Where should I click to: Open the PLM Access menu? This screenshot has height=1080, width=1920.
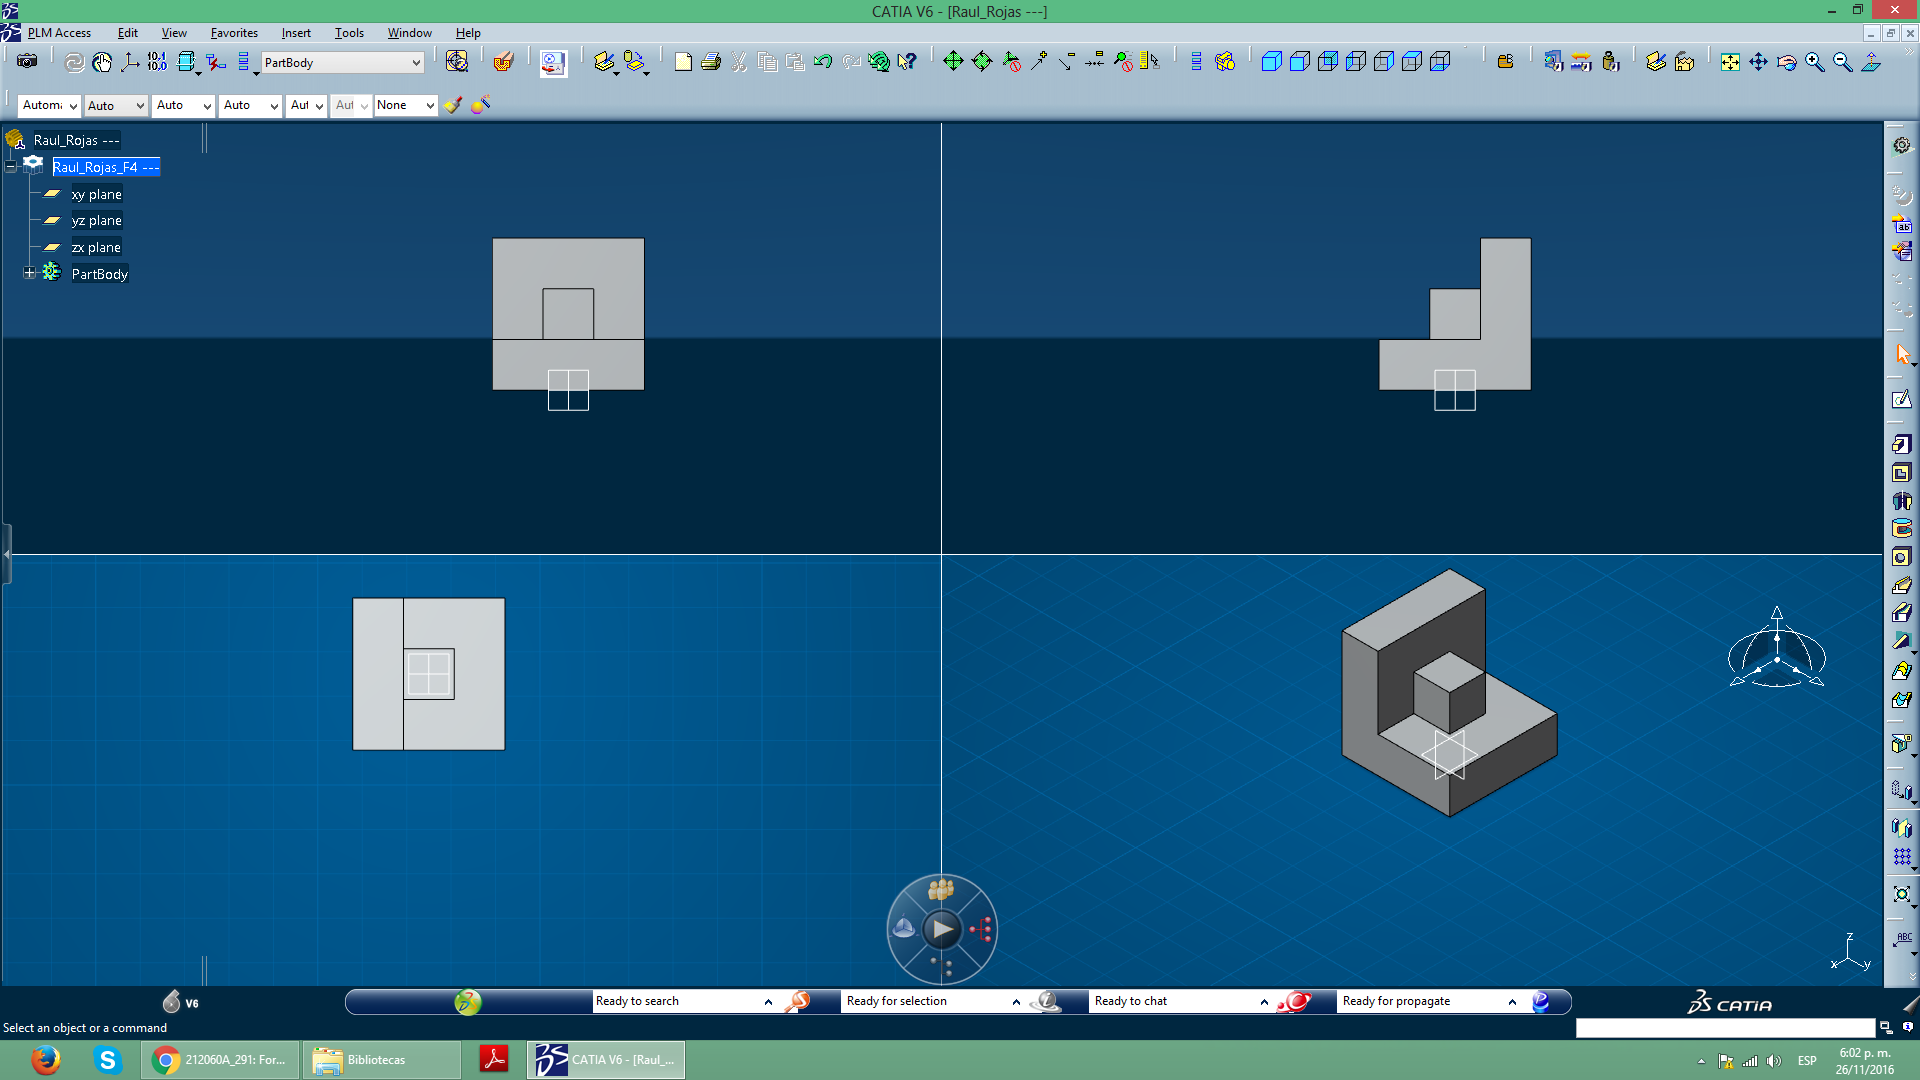coord(59,32)
